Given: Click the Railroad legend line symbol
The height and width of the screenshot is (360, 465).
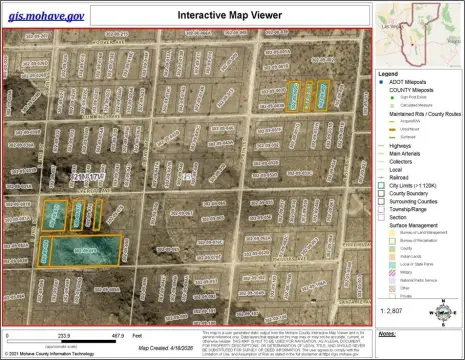Looking at the screenshot, I should coord(381,178).
